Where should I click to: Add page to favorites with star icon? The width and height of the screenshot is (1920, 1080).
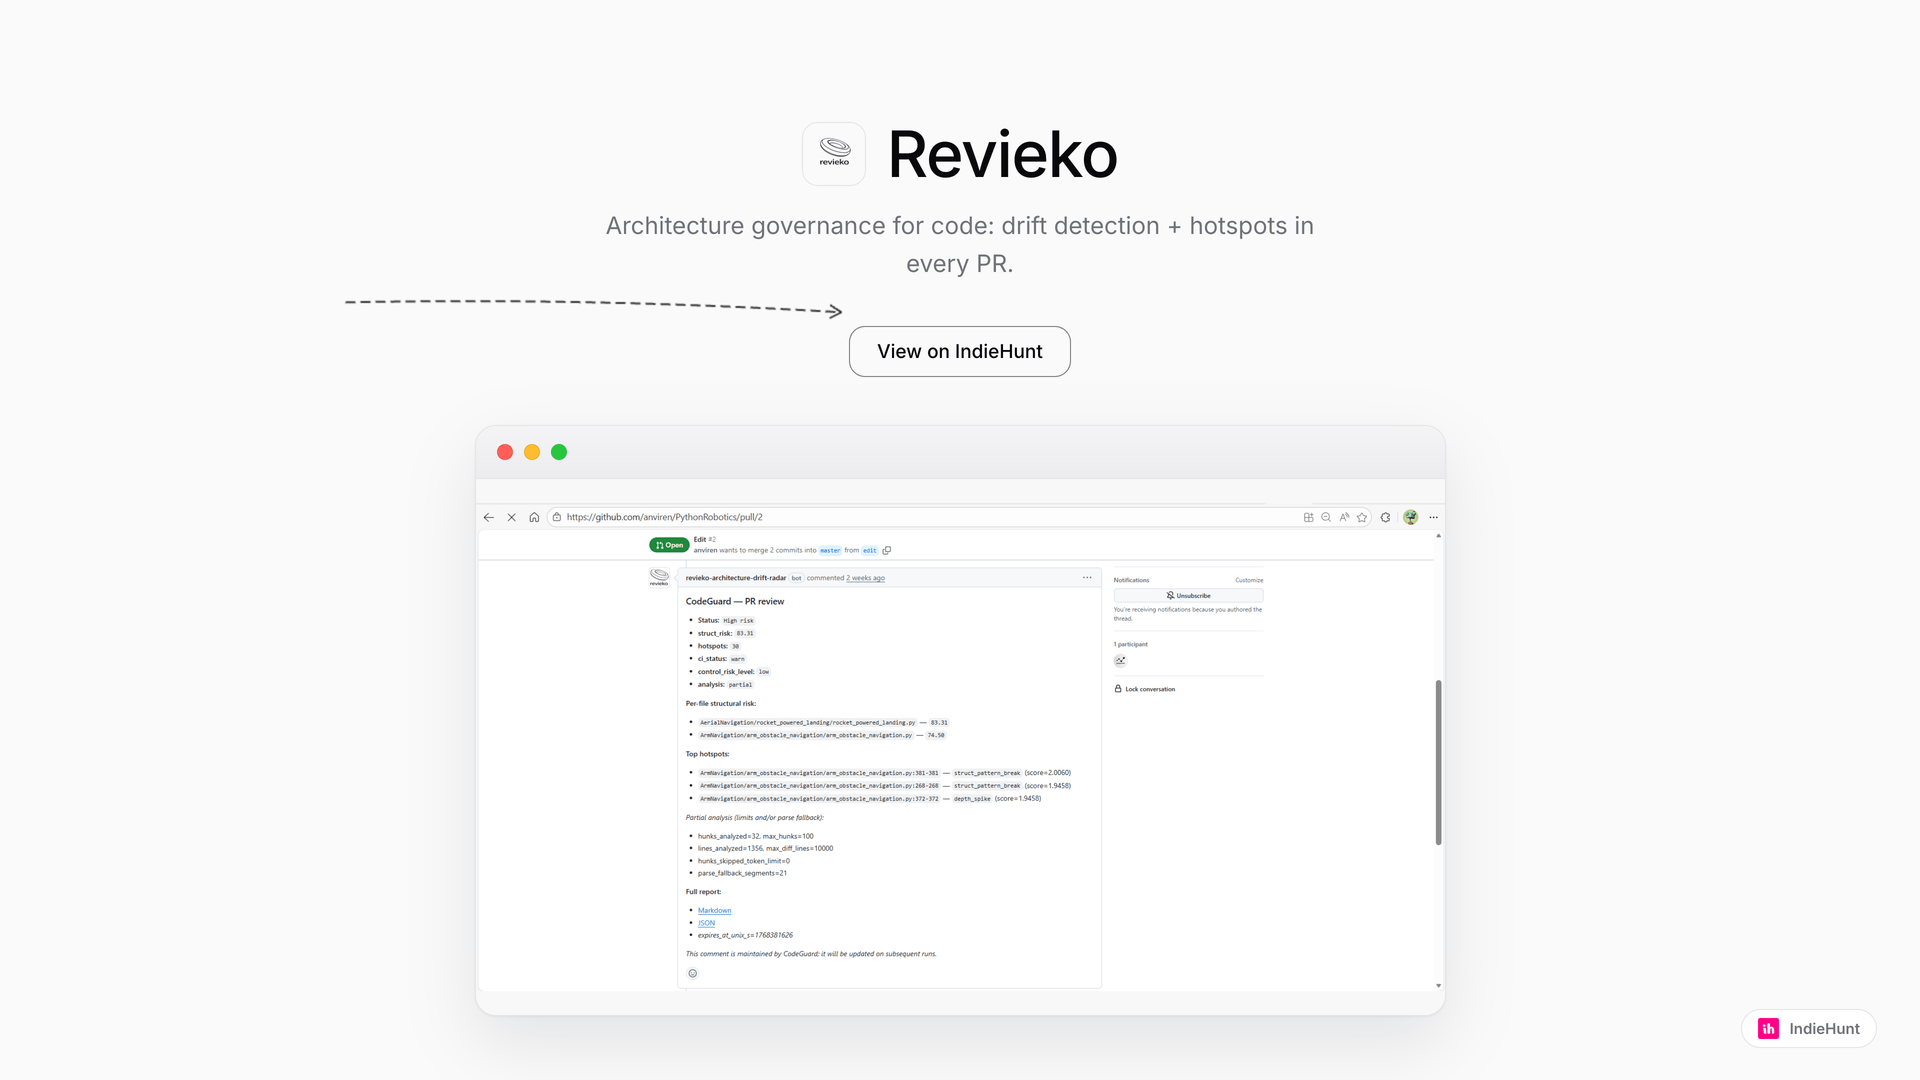1362,517
